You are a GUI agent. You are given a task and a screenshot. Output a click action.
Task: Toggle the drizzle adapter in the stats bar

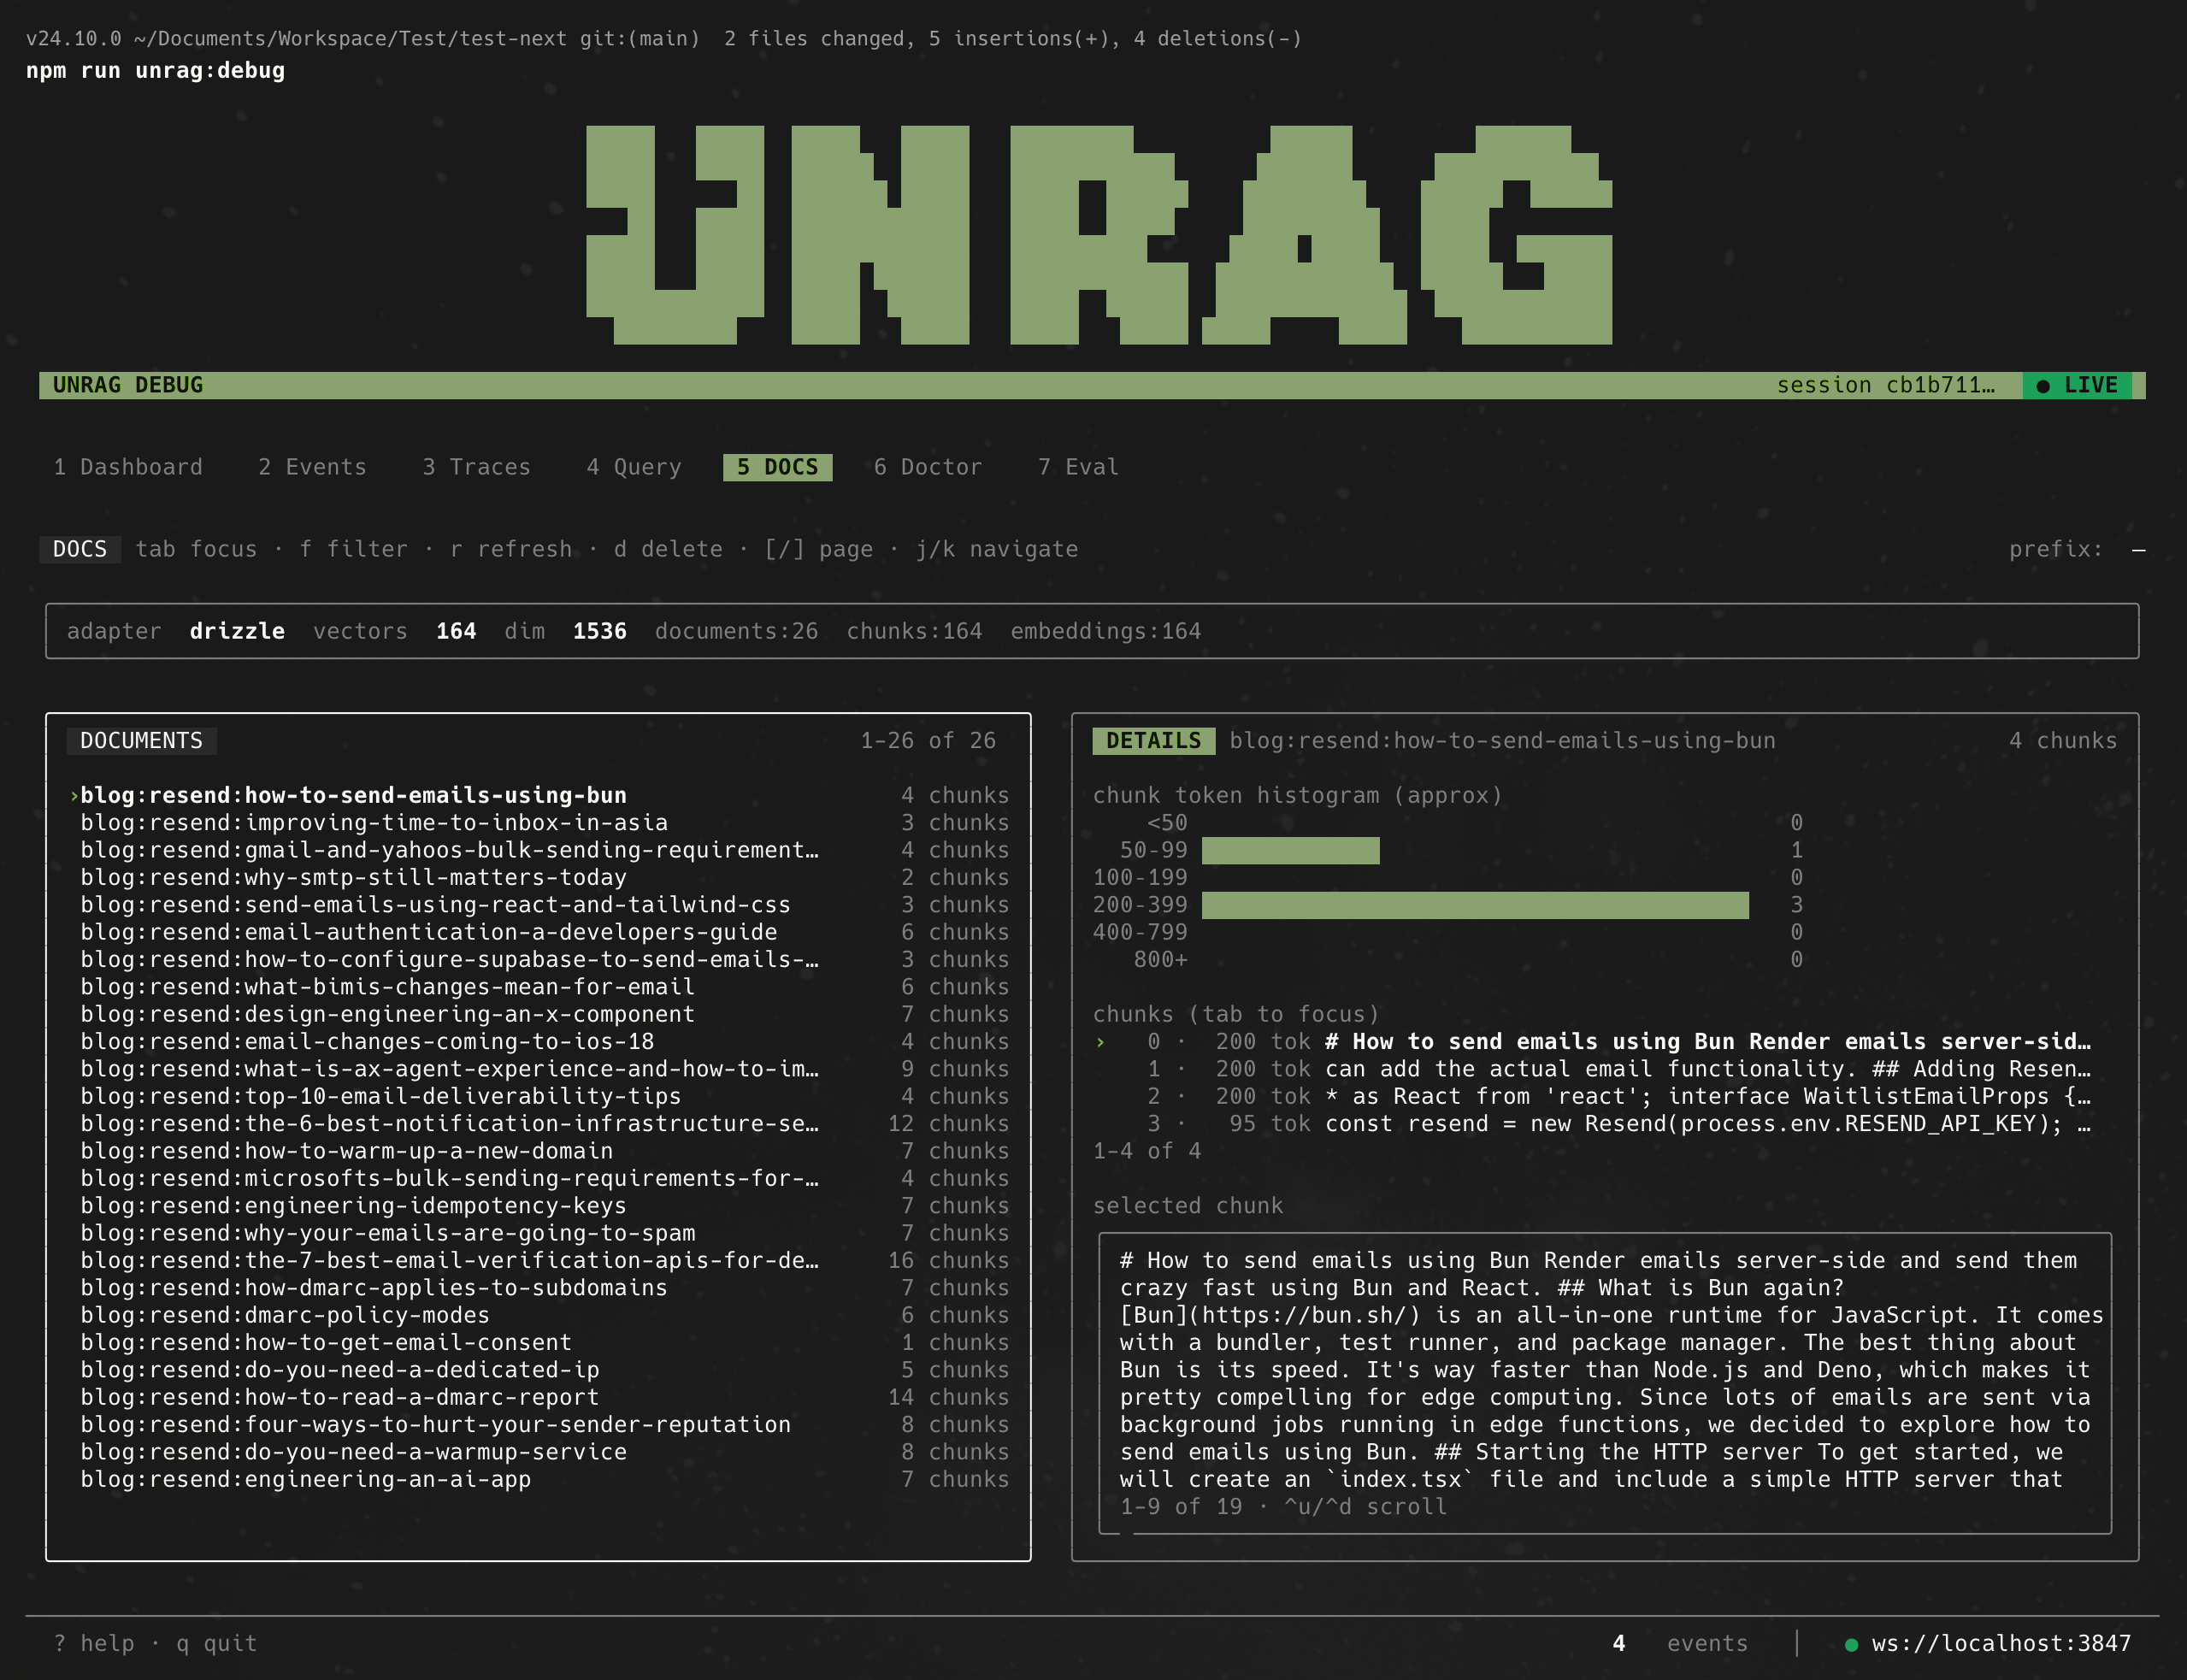click(236, 631)
